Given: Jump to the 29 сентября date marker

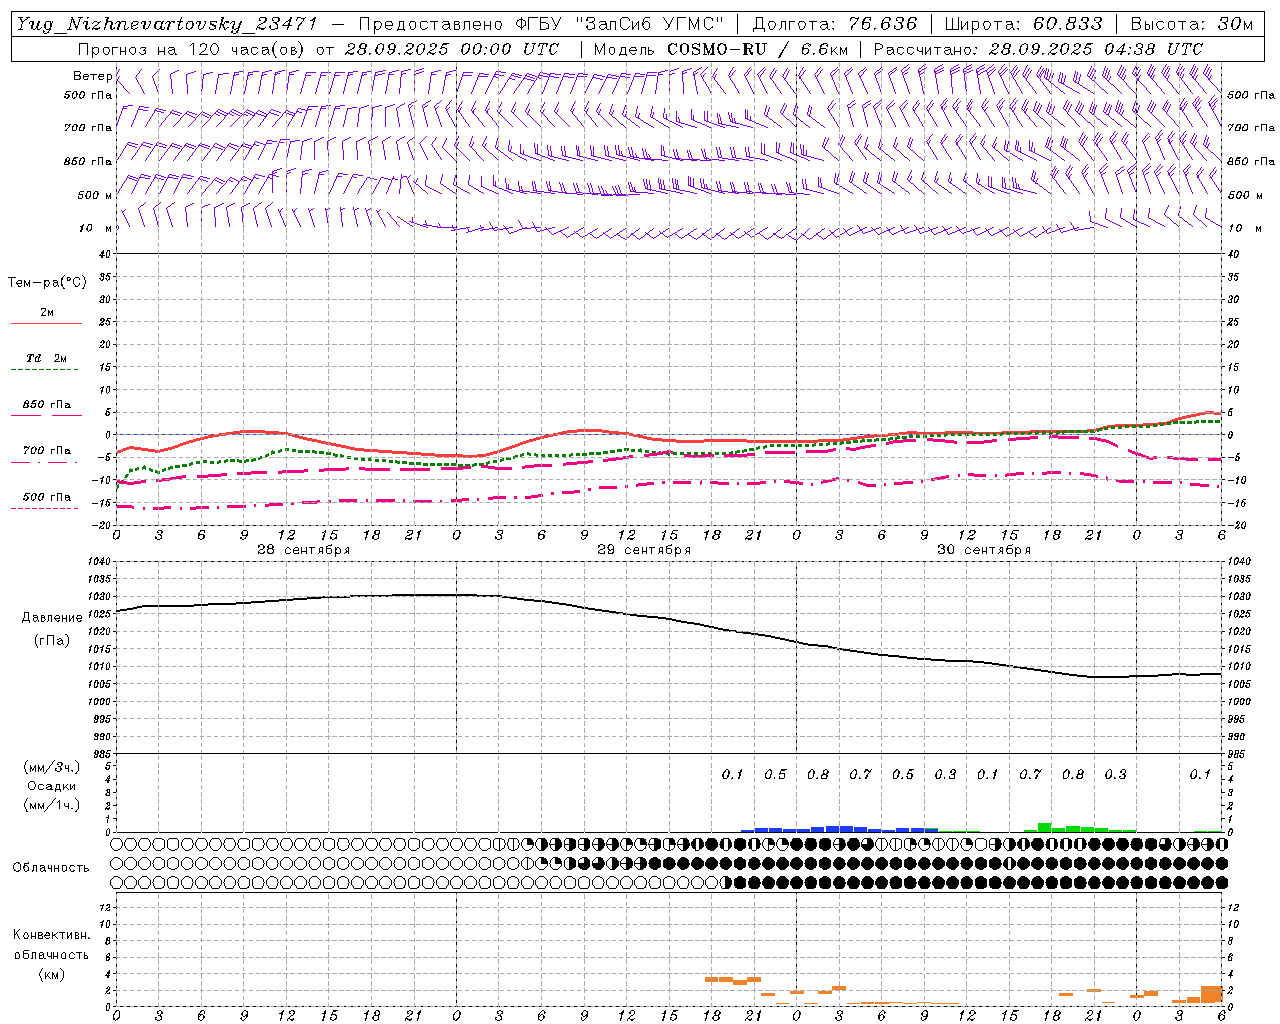Looking at the screenshot, I should coord(643,550).
